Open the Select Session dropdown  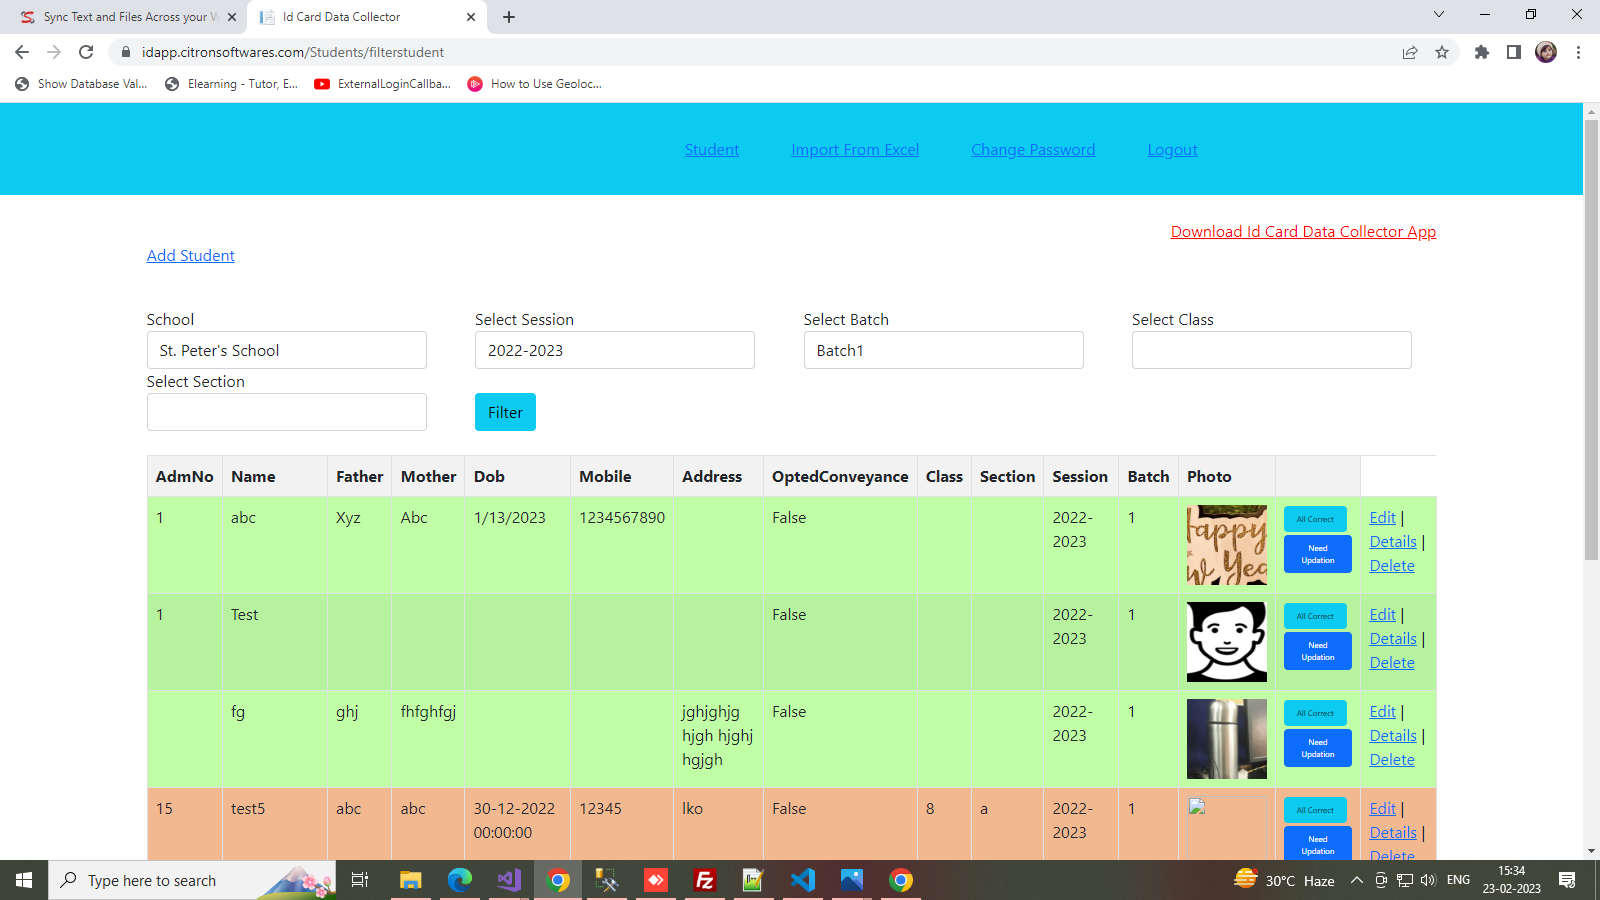614,350
